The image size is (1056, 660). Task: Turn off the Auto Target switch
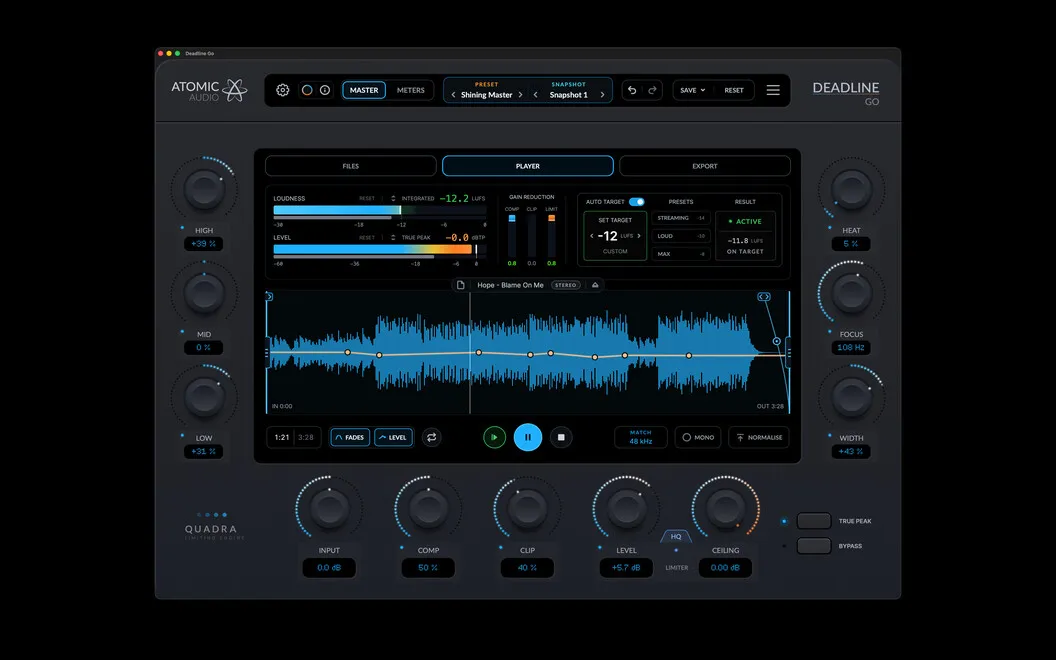[x=636, y=202]
